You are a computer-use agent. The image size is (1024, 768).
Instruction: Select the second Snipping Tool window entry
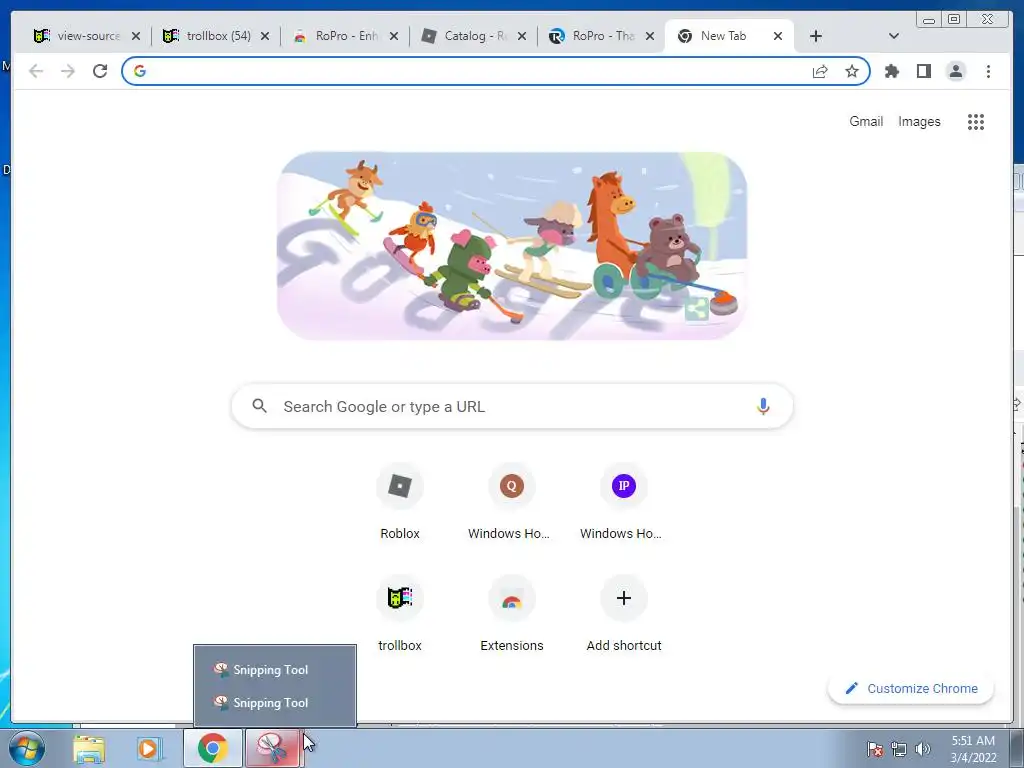pos(275,703)
